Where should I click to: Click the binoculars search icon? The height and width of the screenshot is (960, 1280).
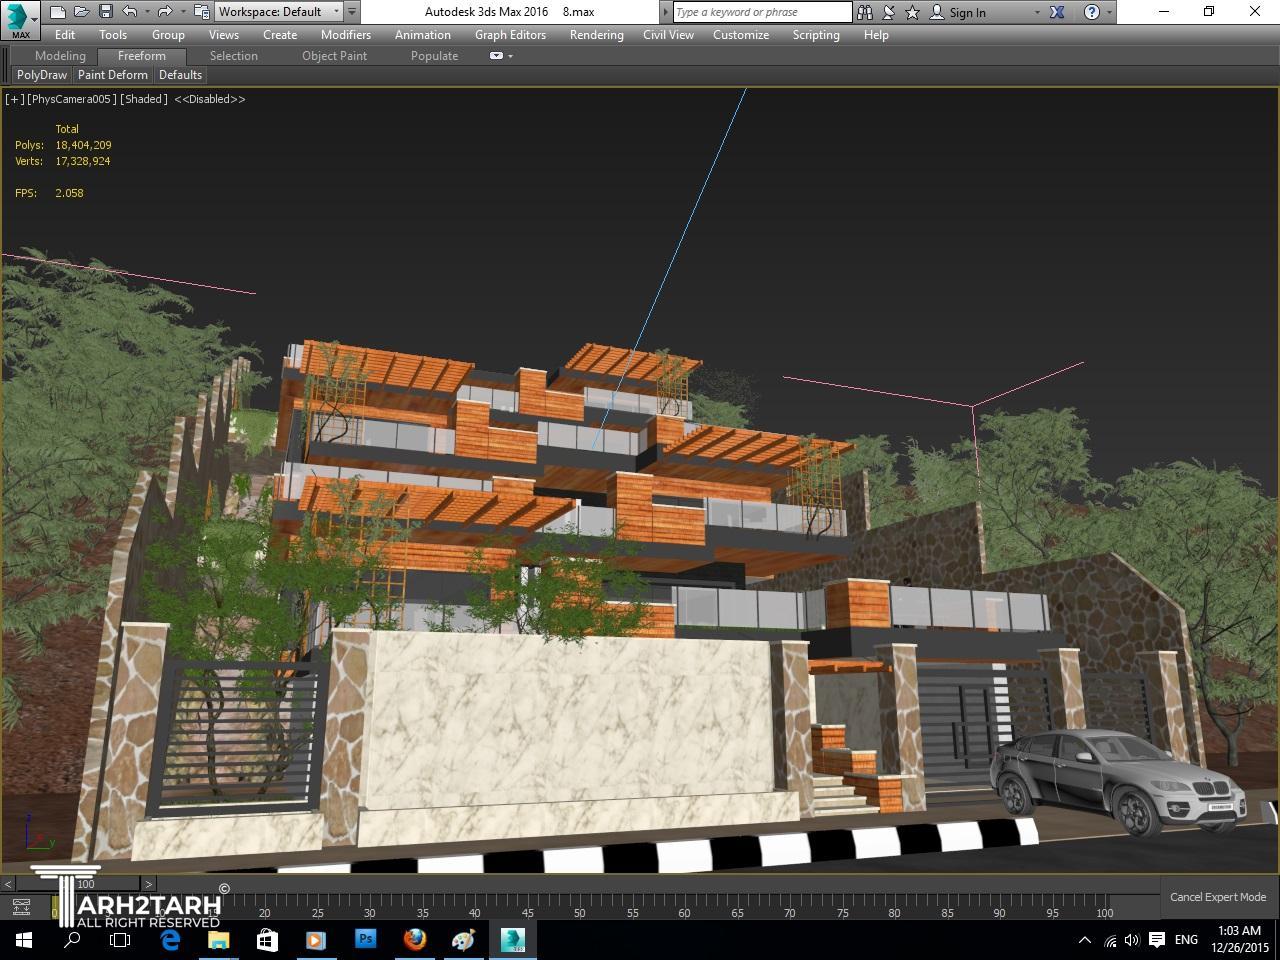[x=865, y=12]
